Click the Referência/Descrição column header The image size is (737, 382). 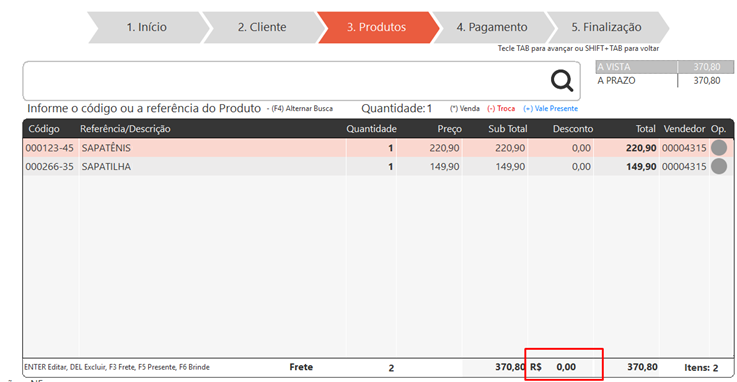(x=125, y=129)
